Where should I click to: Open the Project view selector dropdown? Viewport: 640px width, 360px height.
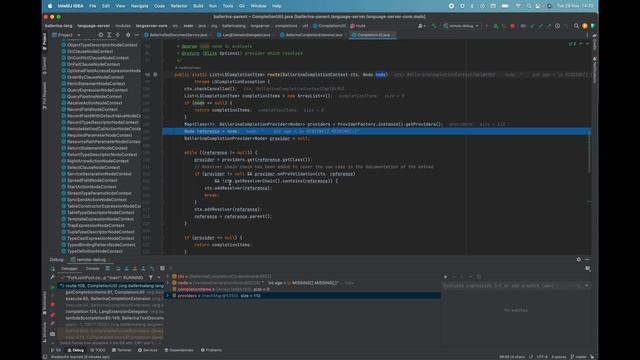click(x=66, y=35)
